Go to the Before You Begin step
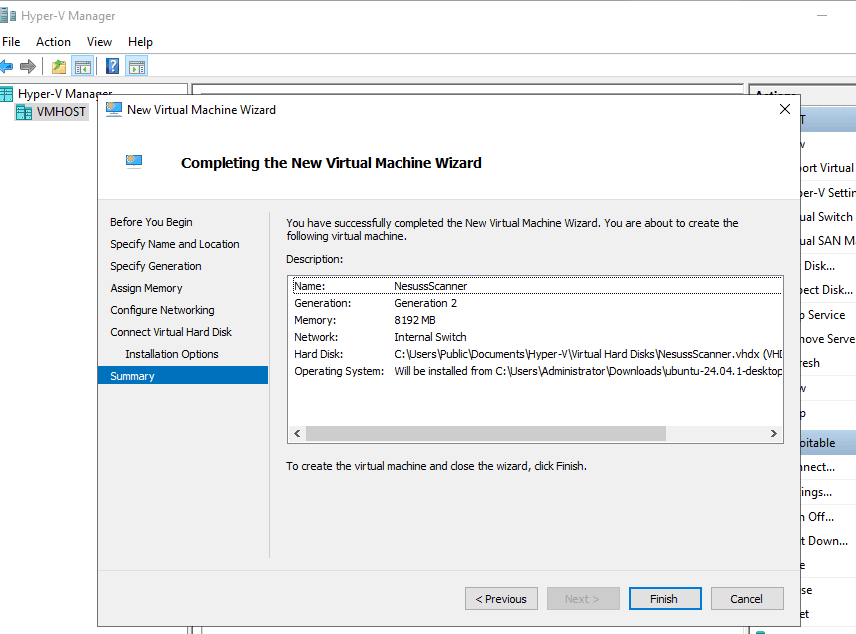 click(151, 222)
